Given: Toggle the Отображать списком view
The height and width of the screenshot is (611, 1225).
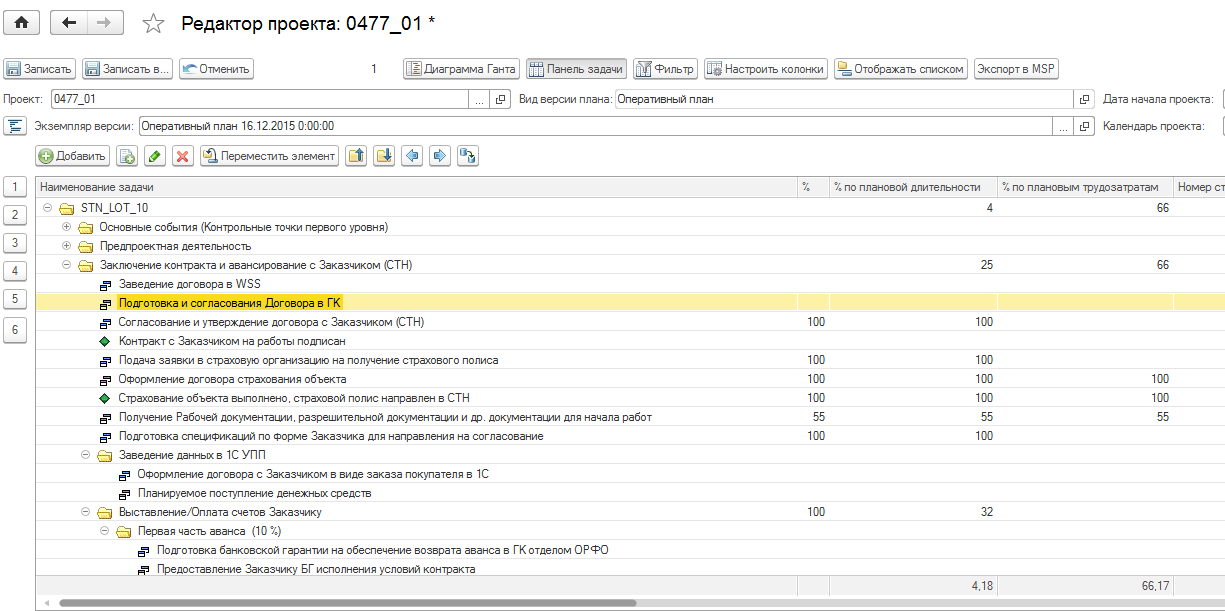Looking at the screenshot, I should 901,69.
